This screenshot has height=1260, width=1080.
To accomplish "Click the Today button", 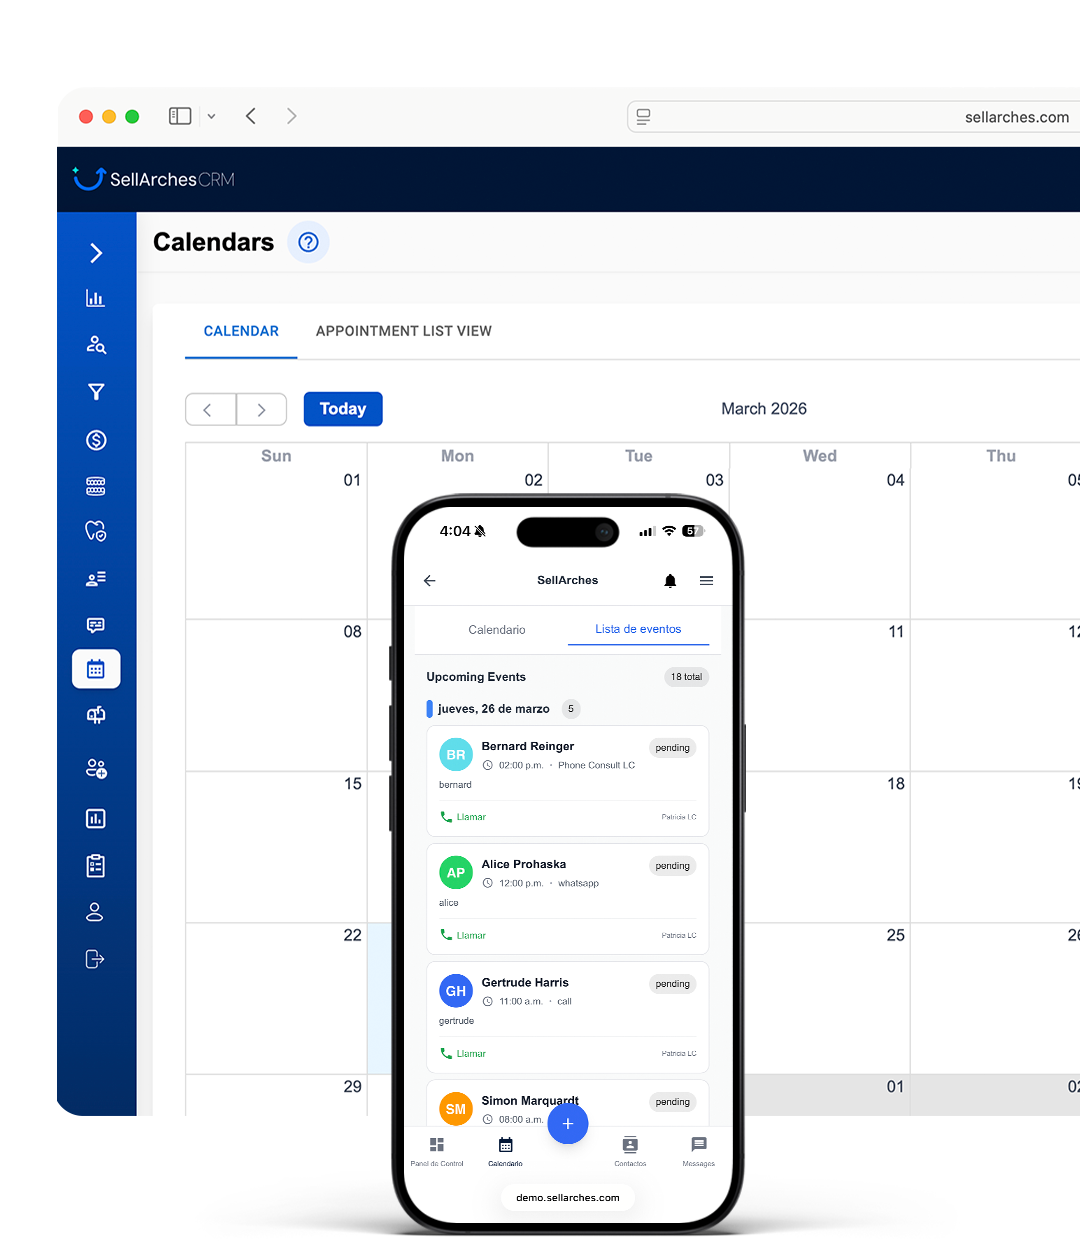I will point(343,409).
